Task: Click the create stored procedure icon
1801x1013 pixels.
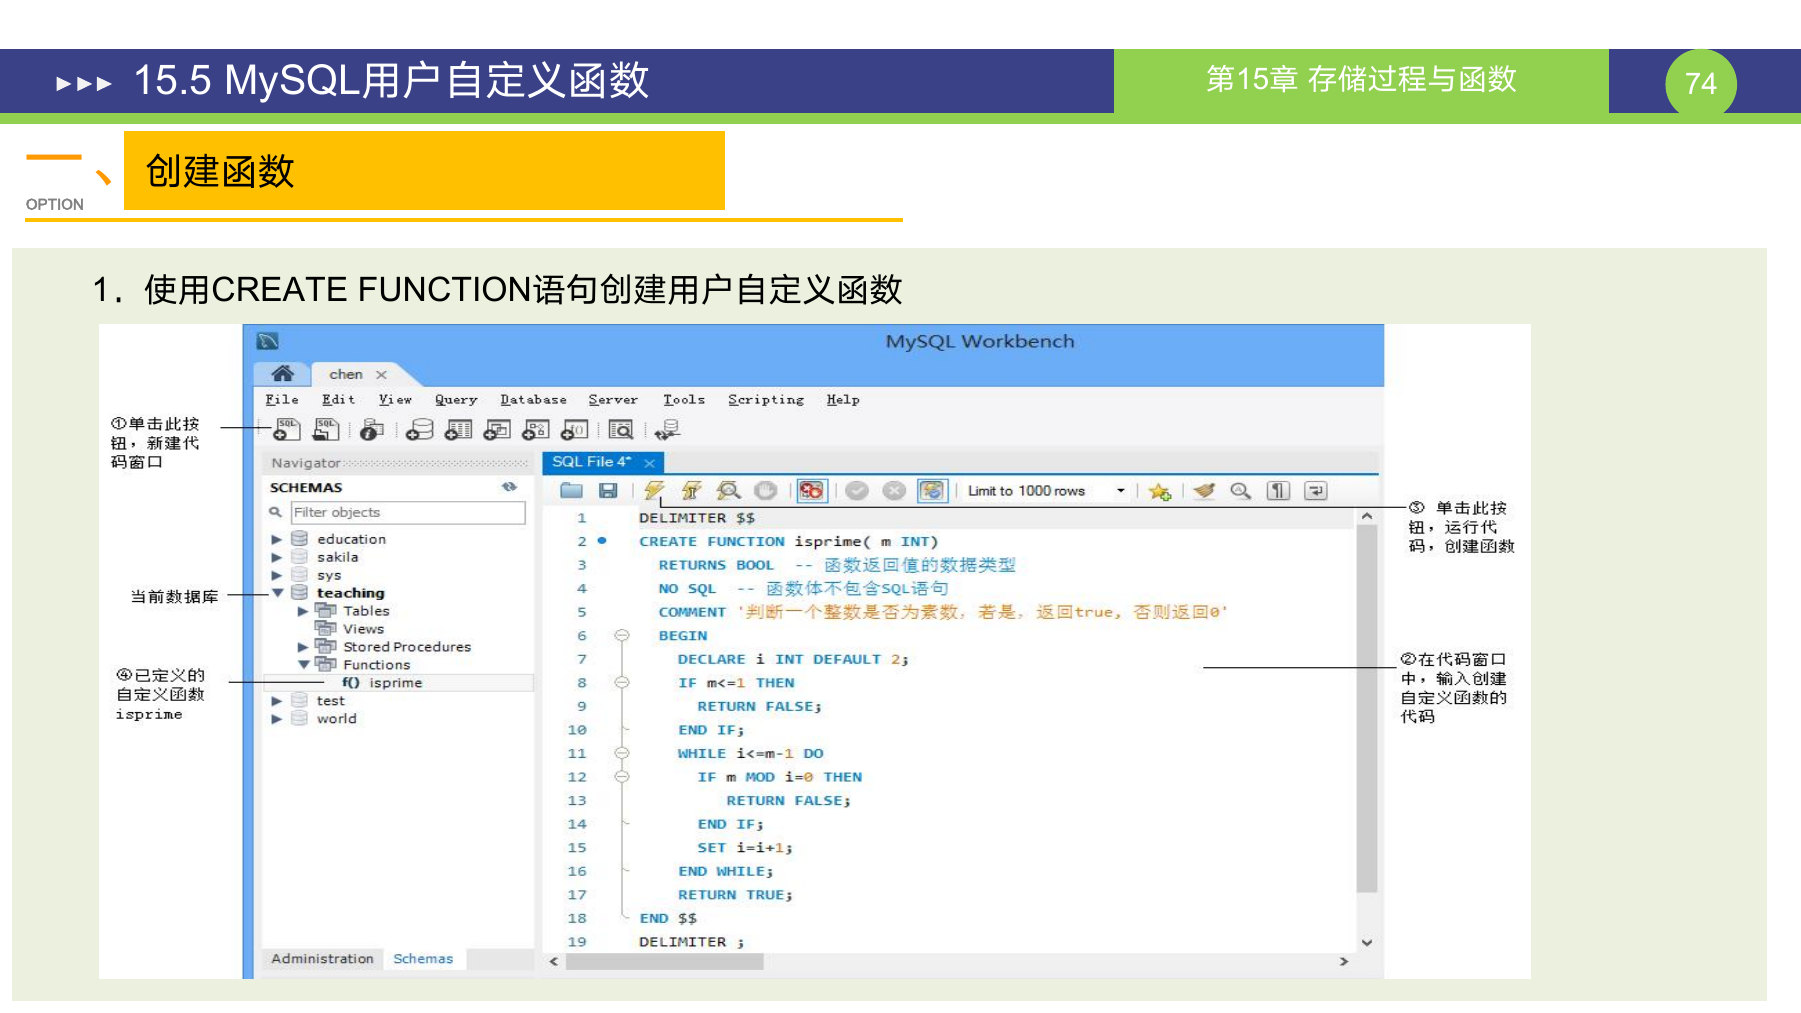Action: 536,429
